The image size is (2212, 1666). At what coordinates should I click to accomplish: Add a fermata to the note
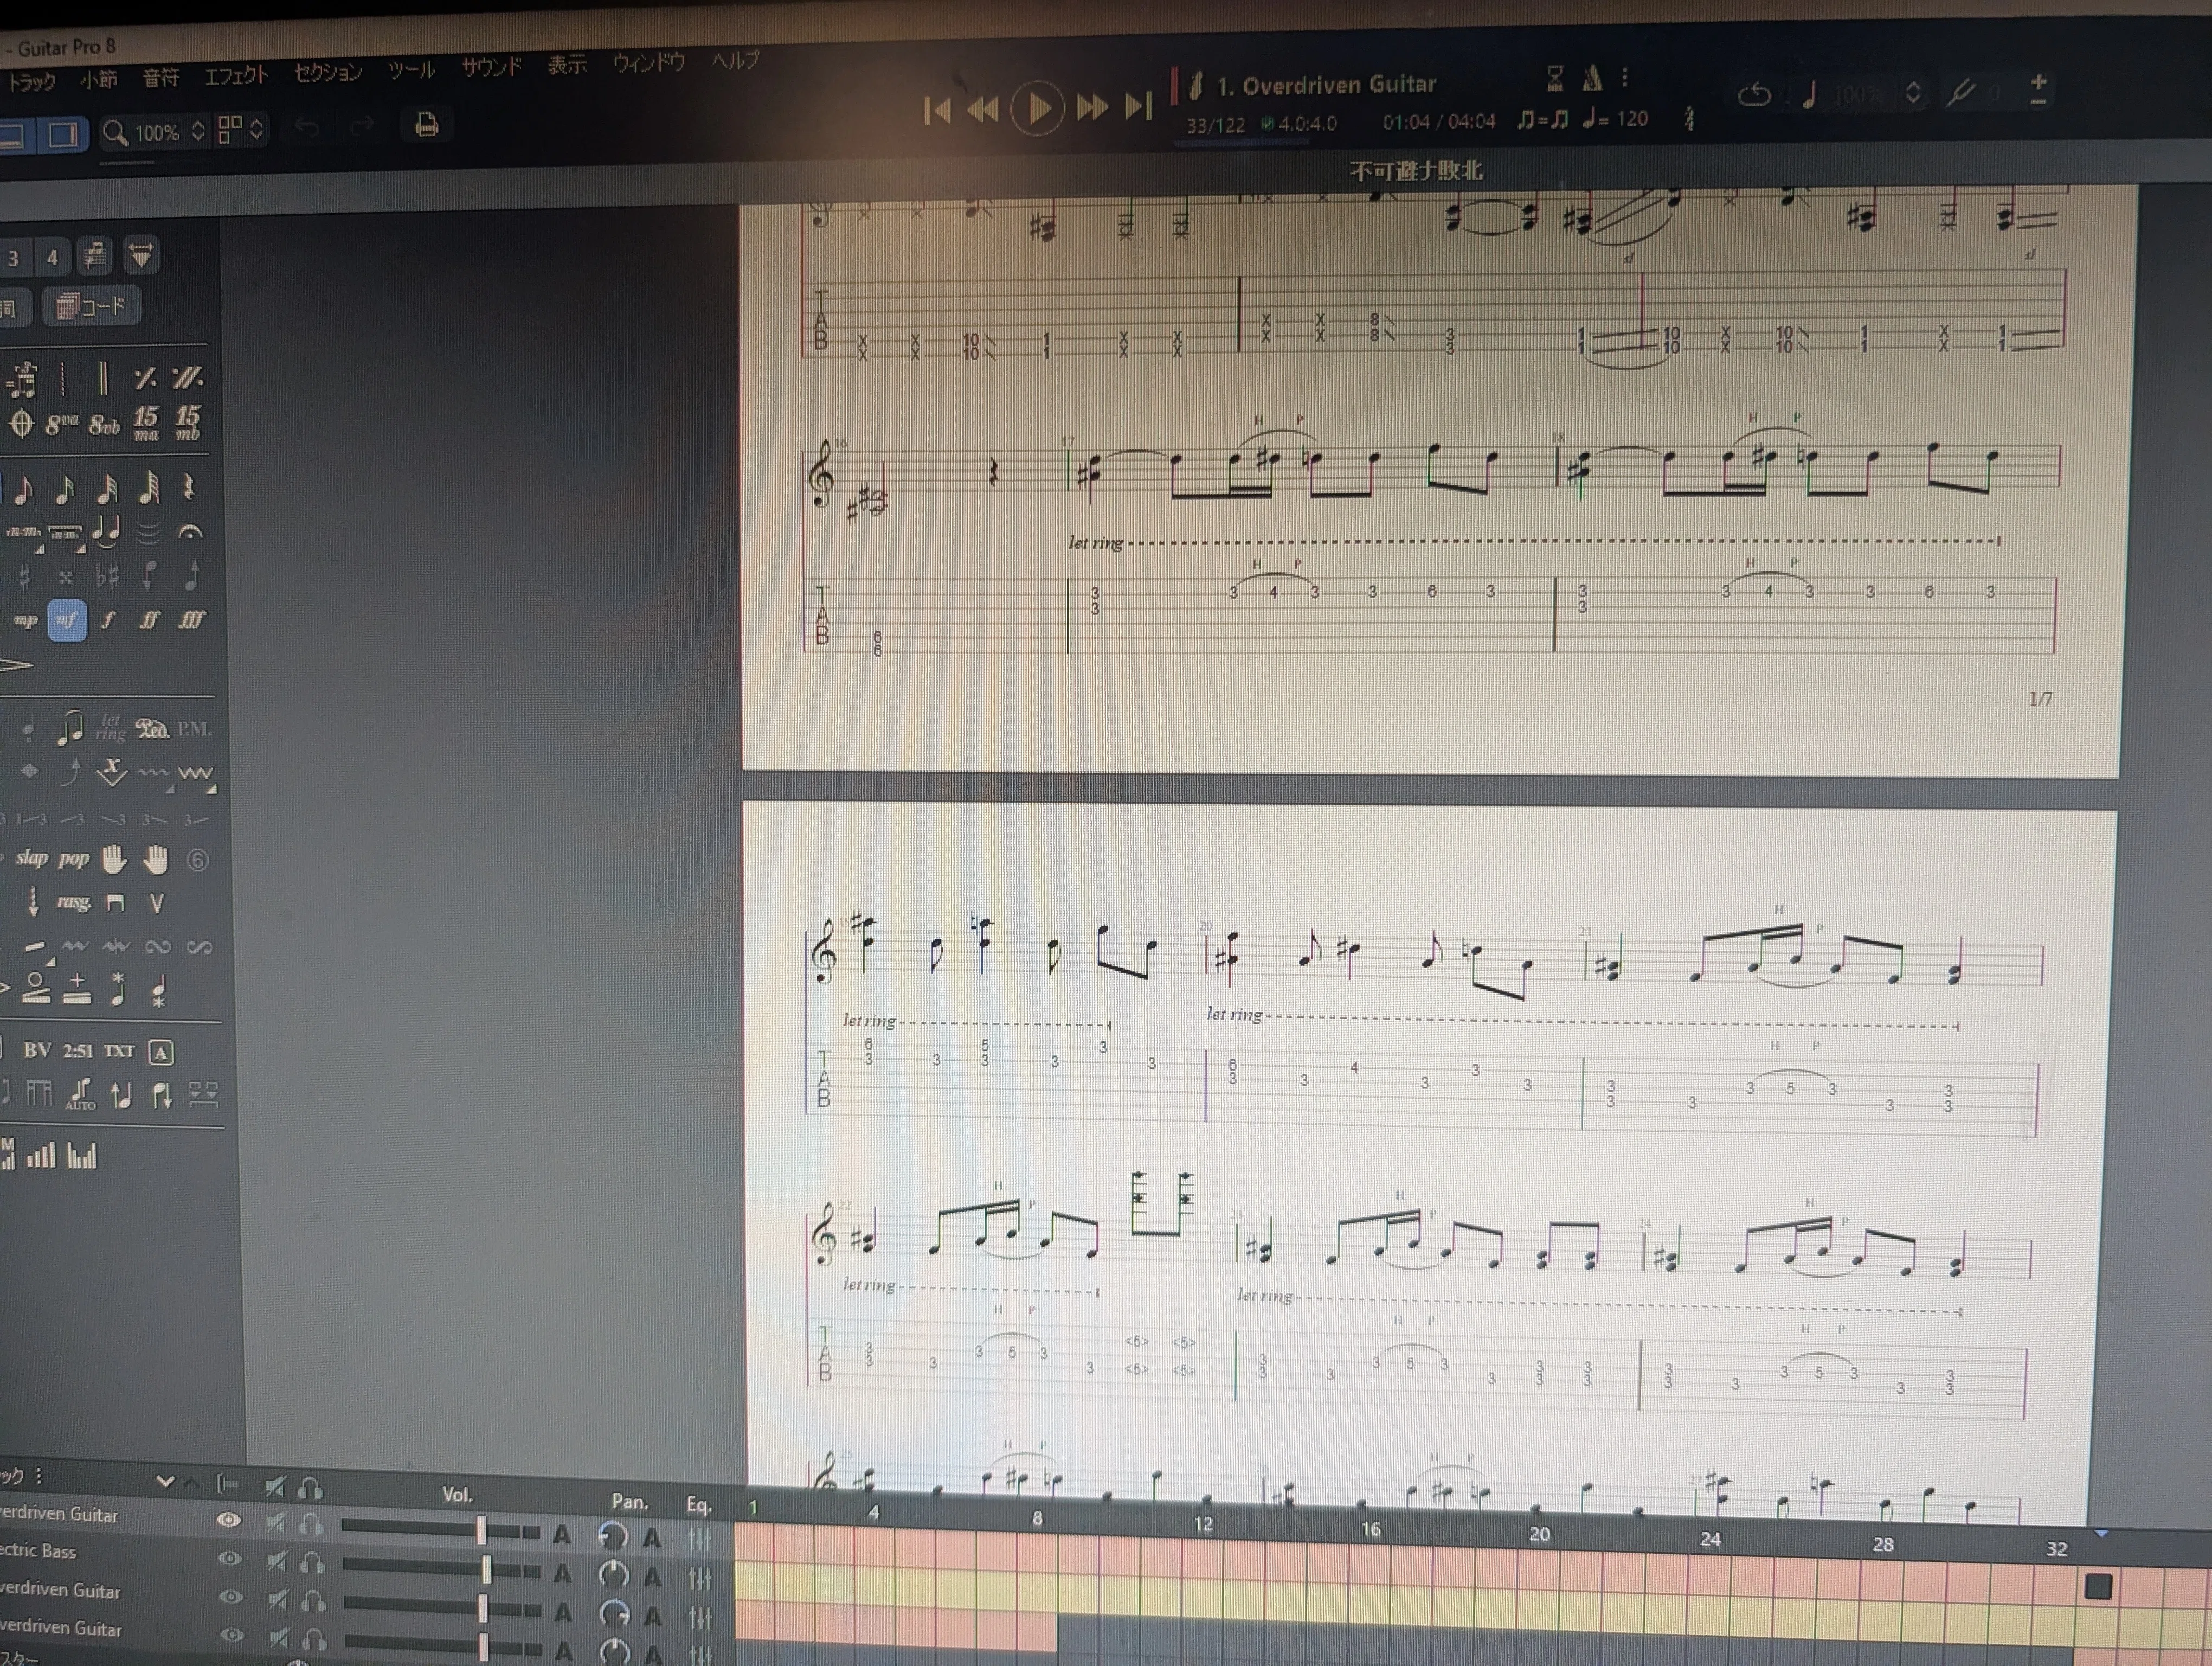[x=189, y=532]
